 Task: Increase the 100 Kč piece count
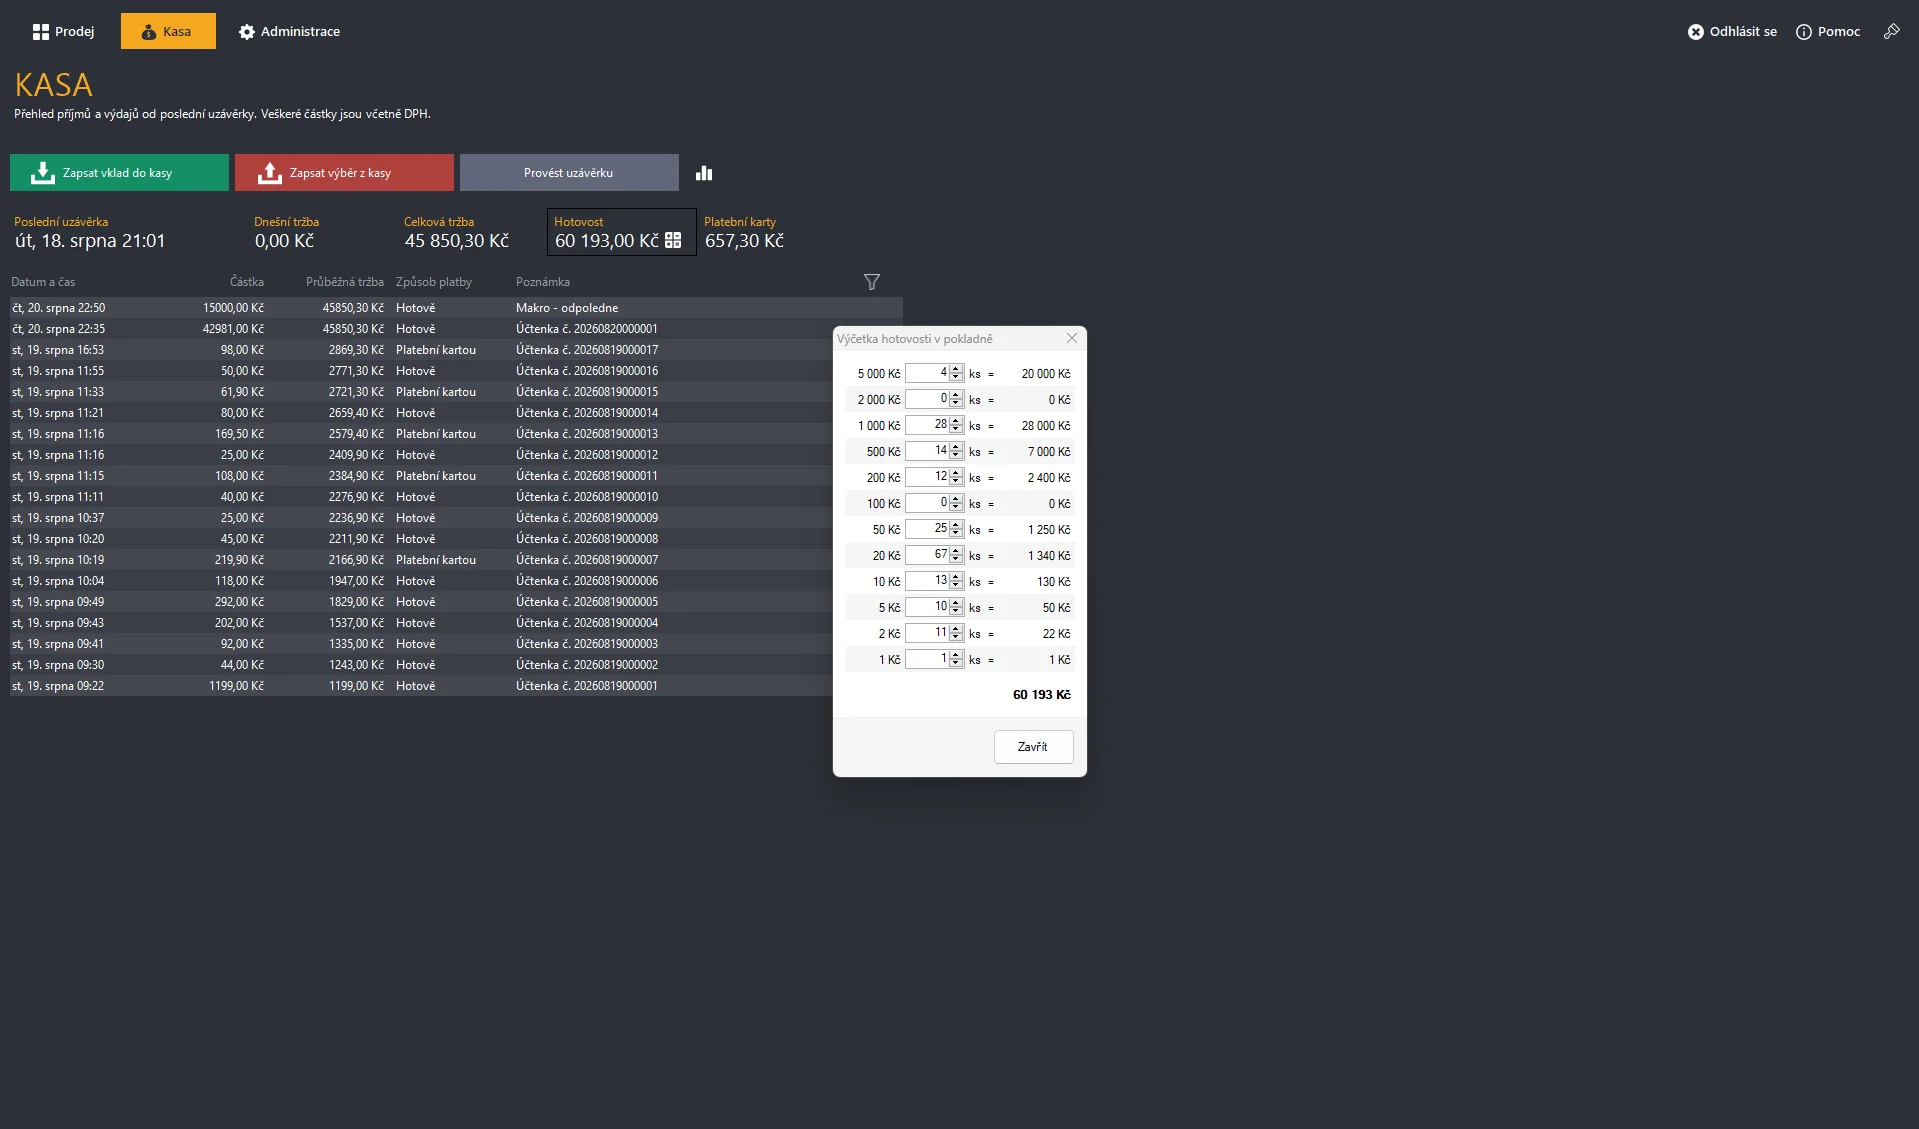click(956, 499)
